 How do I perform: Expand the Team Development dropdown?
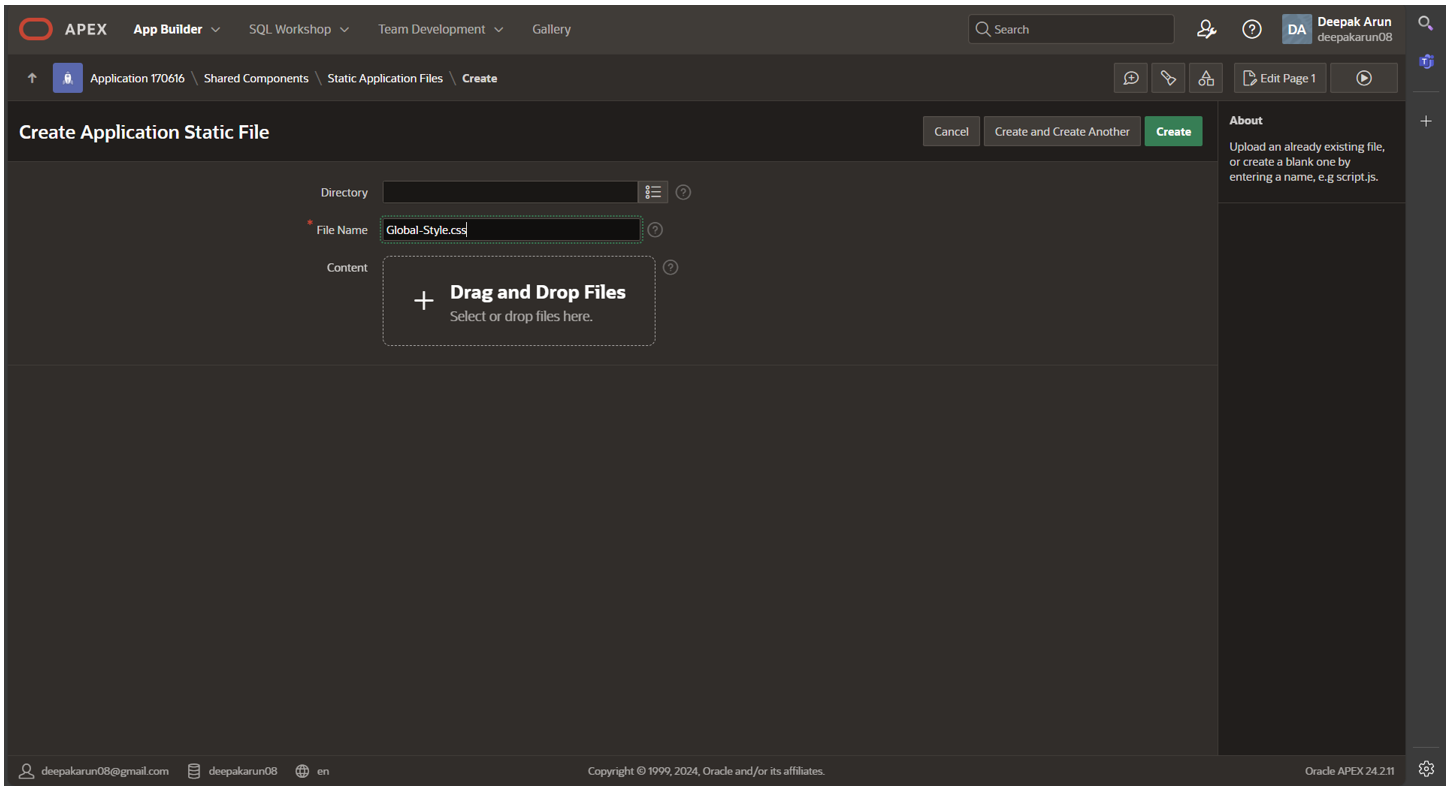[440, 29]
